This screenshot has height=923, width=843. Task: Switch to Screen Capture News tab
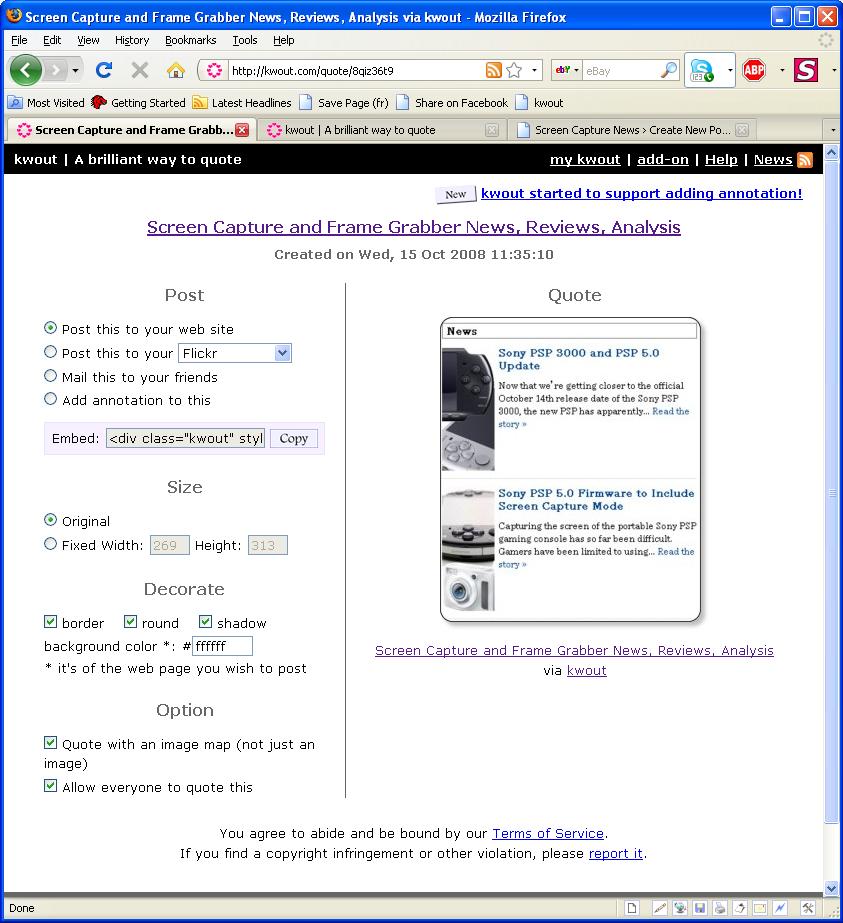point(632,130)
